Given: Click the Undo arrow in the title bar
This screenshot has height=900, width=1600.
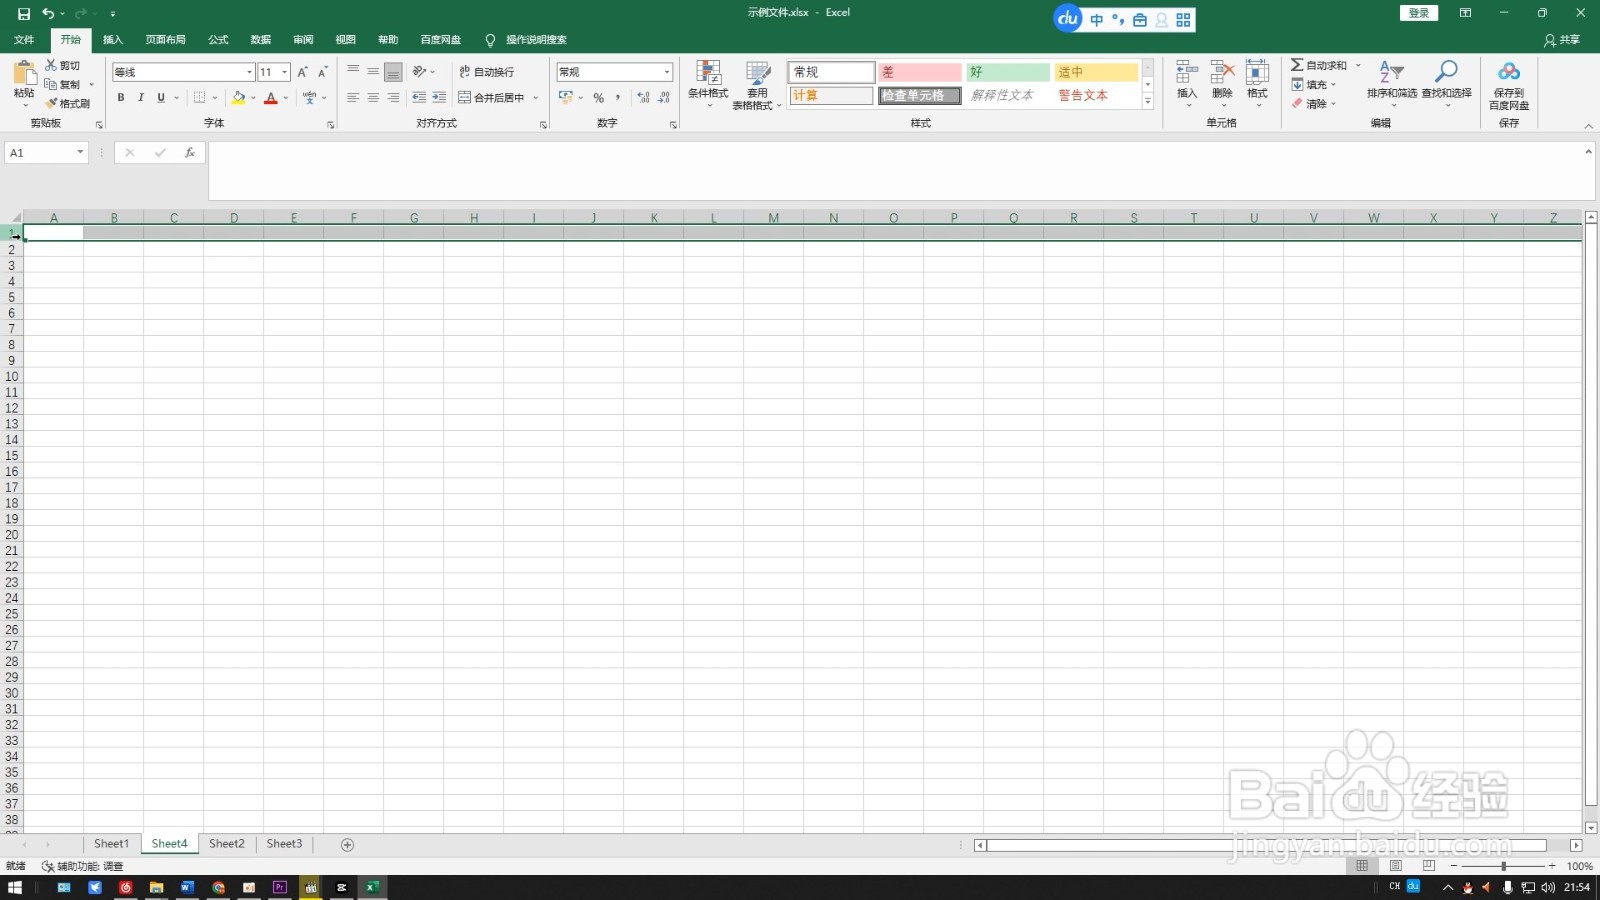Looking at the screenshot, I should pyautogui.click(x=47, y=14).
